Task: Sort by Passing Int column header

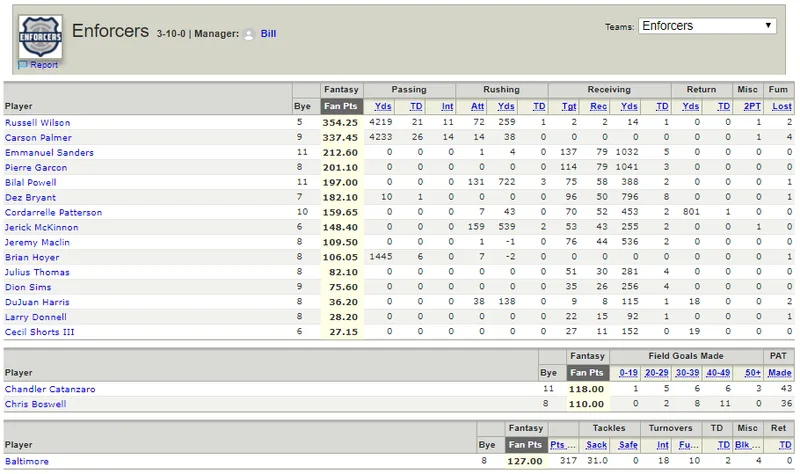Action: pos(447,106)
